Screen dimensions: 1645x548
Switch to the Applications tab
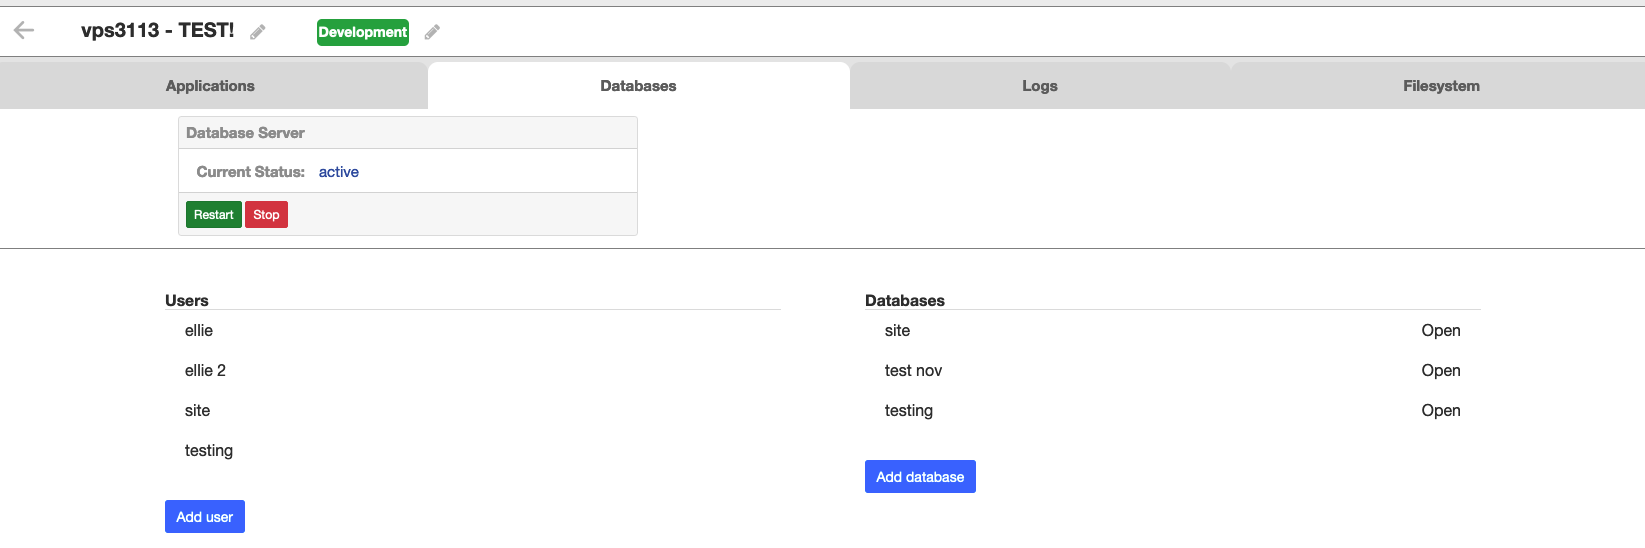[210, 86]
